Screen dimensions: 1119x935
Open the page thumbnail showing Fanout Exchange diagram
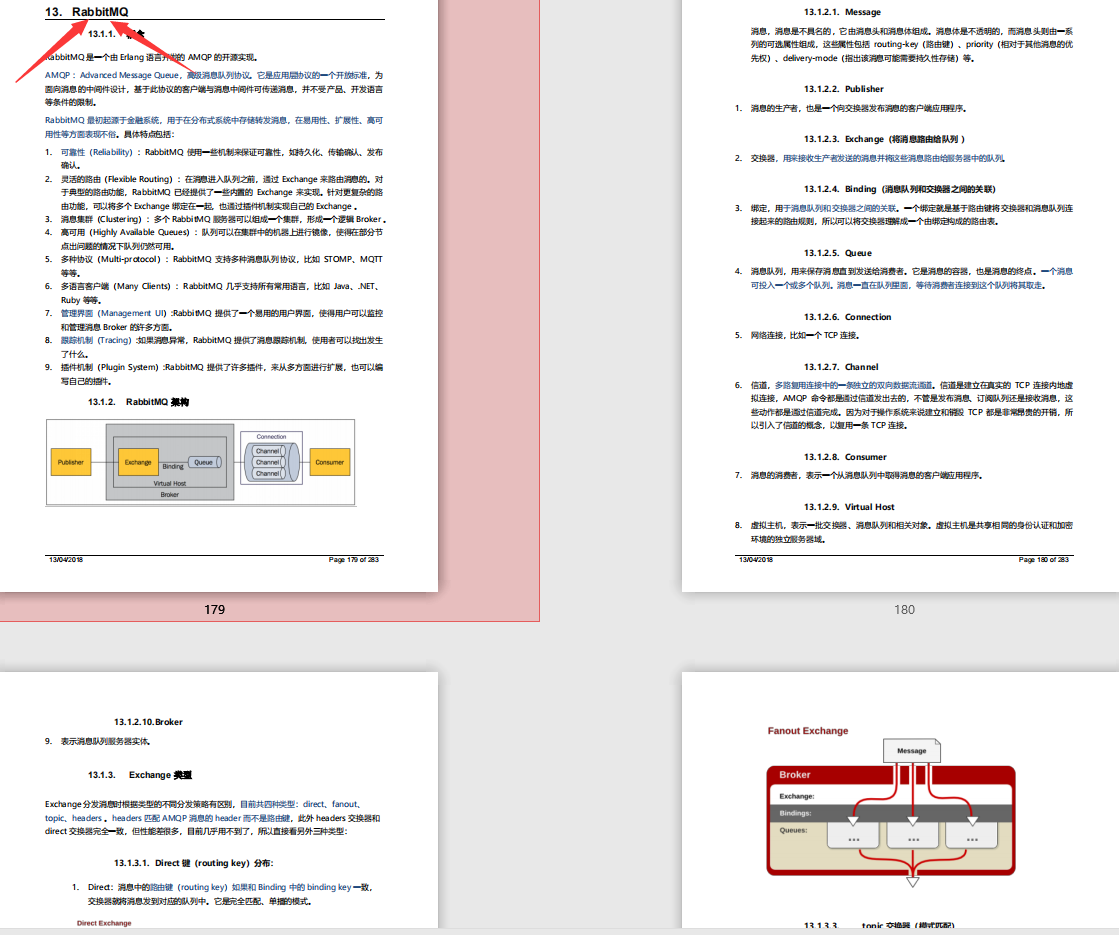point(901,799)
